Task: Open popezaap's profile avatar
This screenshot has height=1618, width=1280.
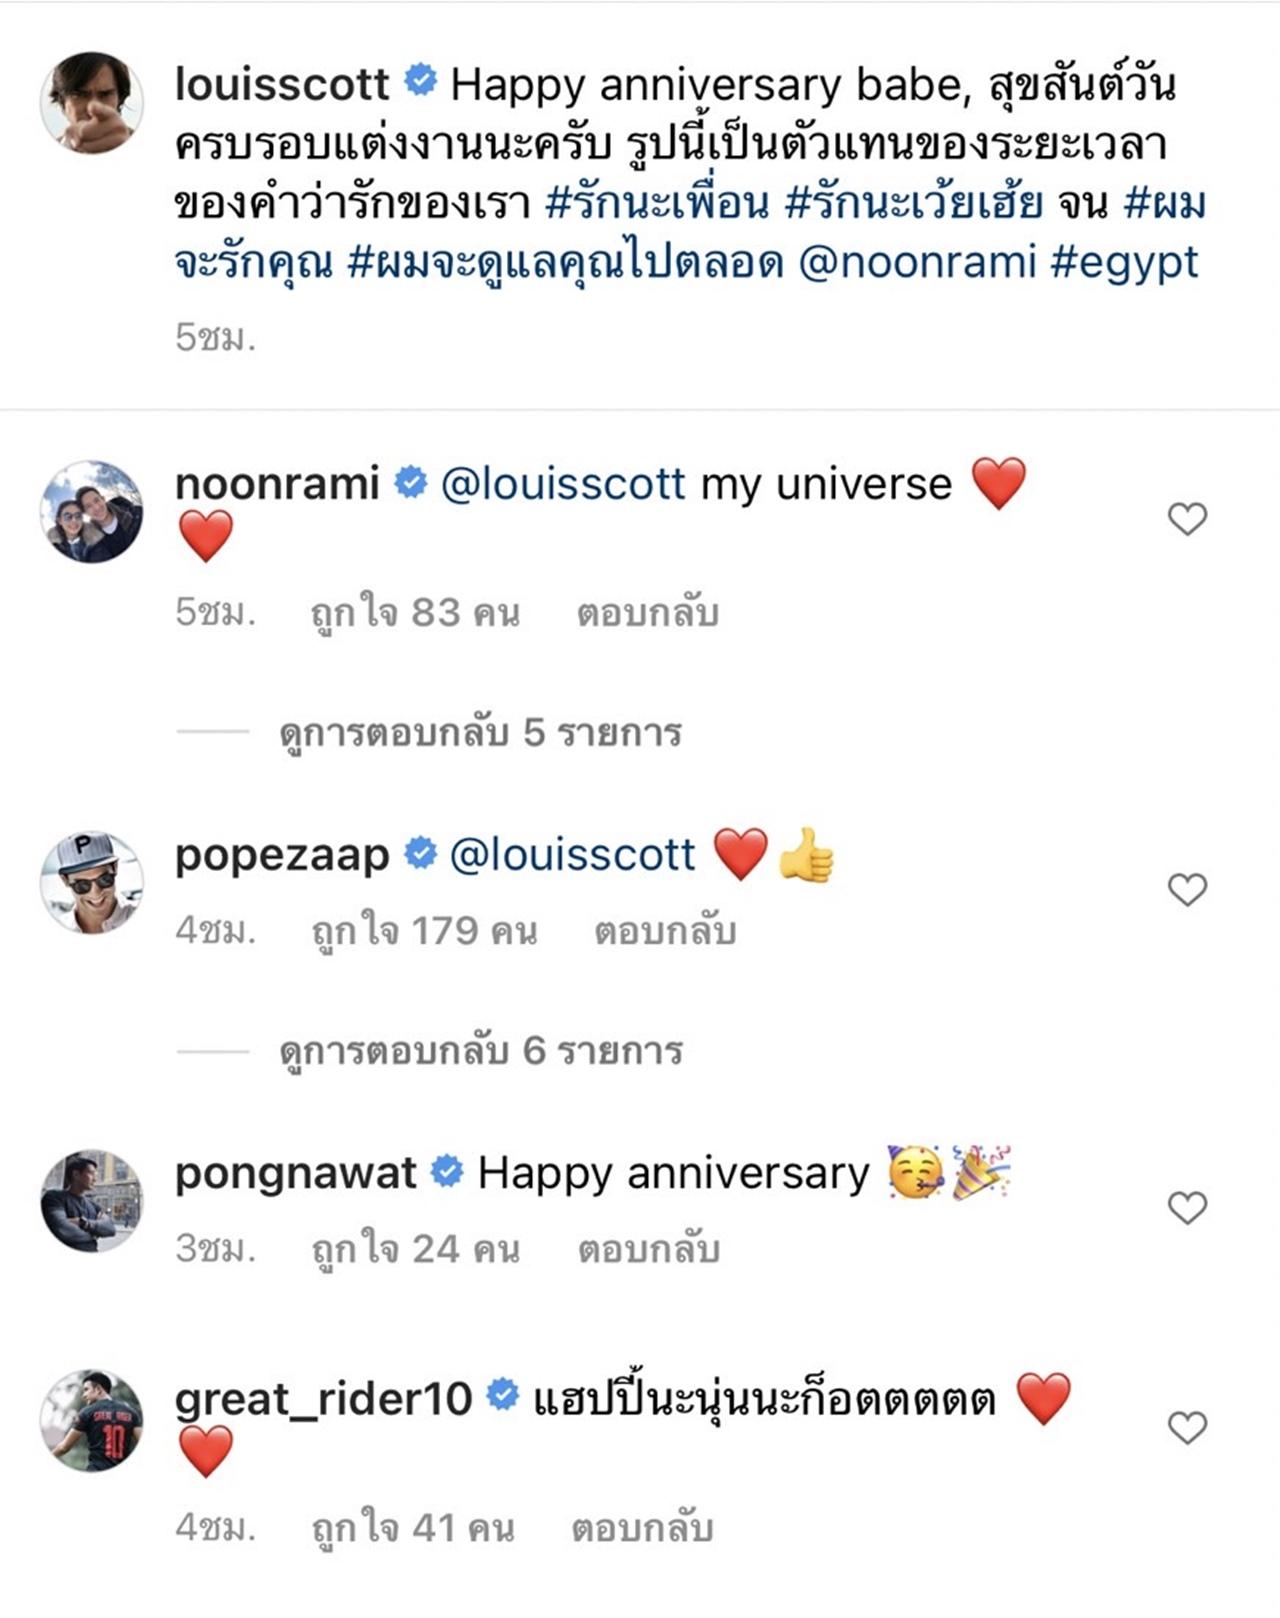Action: click(92, 882)
